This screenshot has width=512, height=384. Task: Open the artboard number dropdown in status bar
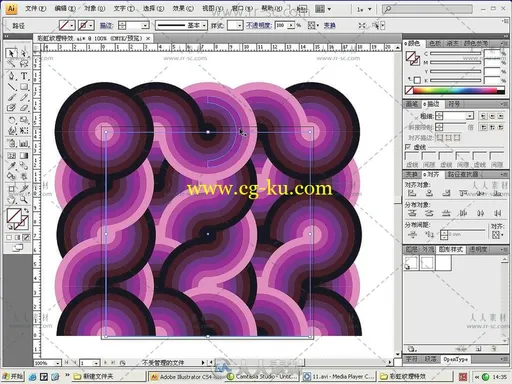click(x=96, y=363)
